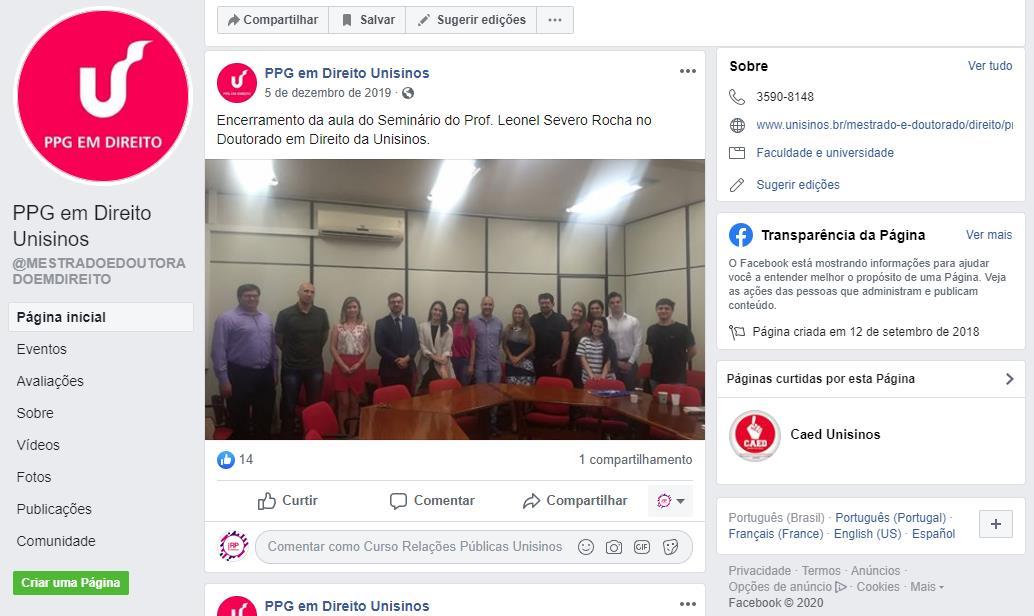Open post options three-dot menu
1034x616 pixels.
click(688, 71)
